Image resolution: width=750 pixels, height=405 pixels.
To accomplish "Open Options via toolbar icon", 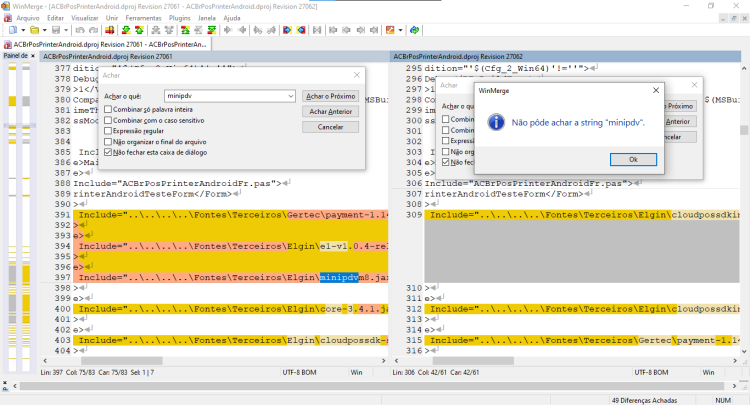I will [x=390, y=30].
